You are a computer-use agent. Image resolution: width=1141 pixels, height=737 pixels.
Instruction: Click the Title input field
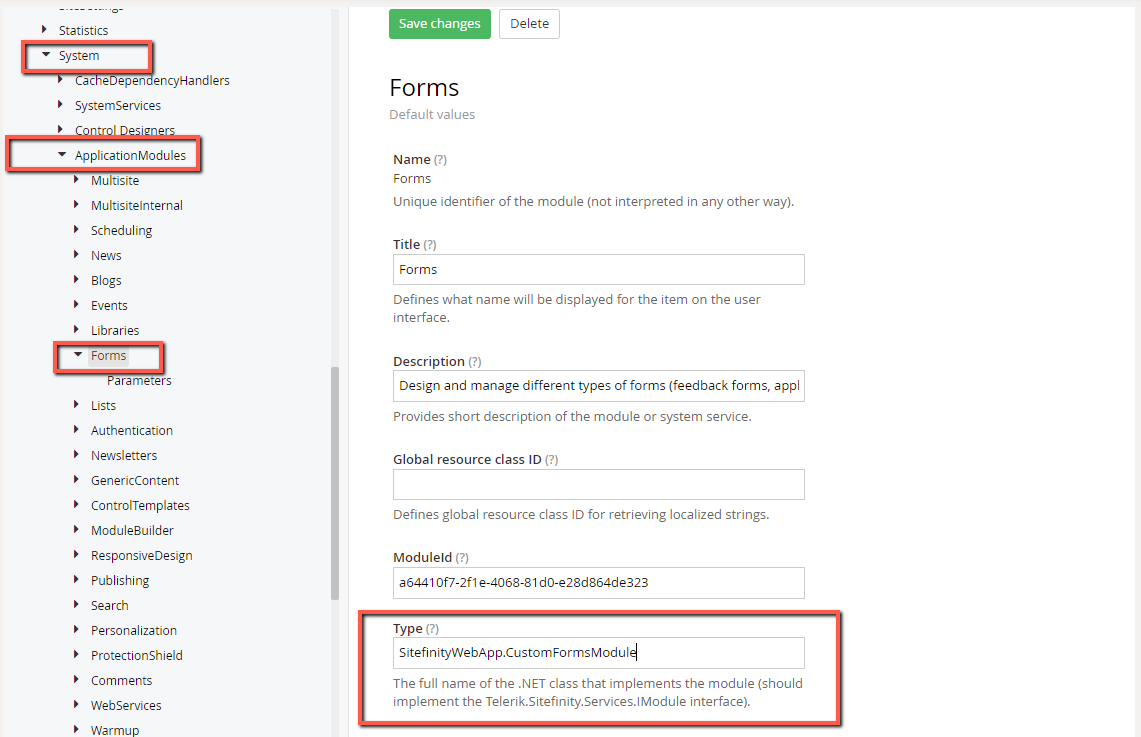(x=598, y=269)
